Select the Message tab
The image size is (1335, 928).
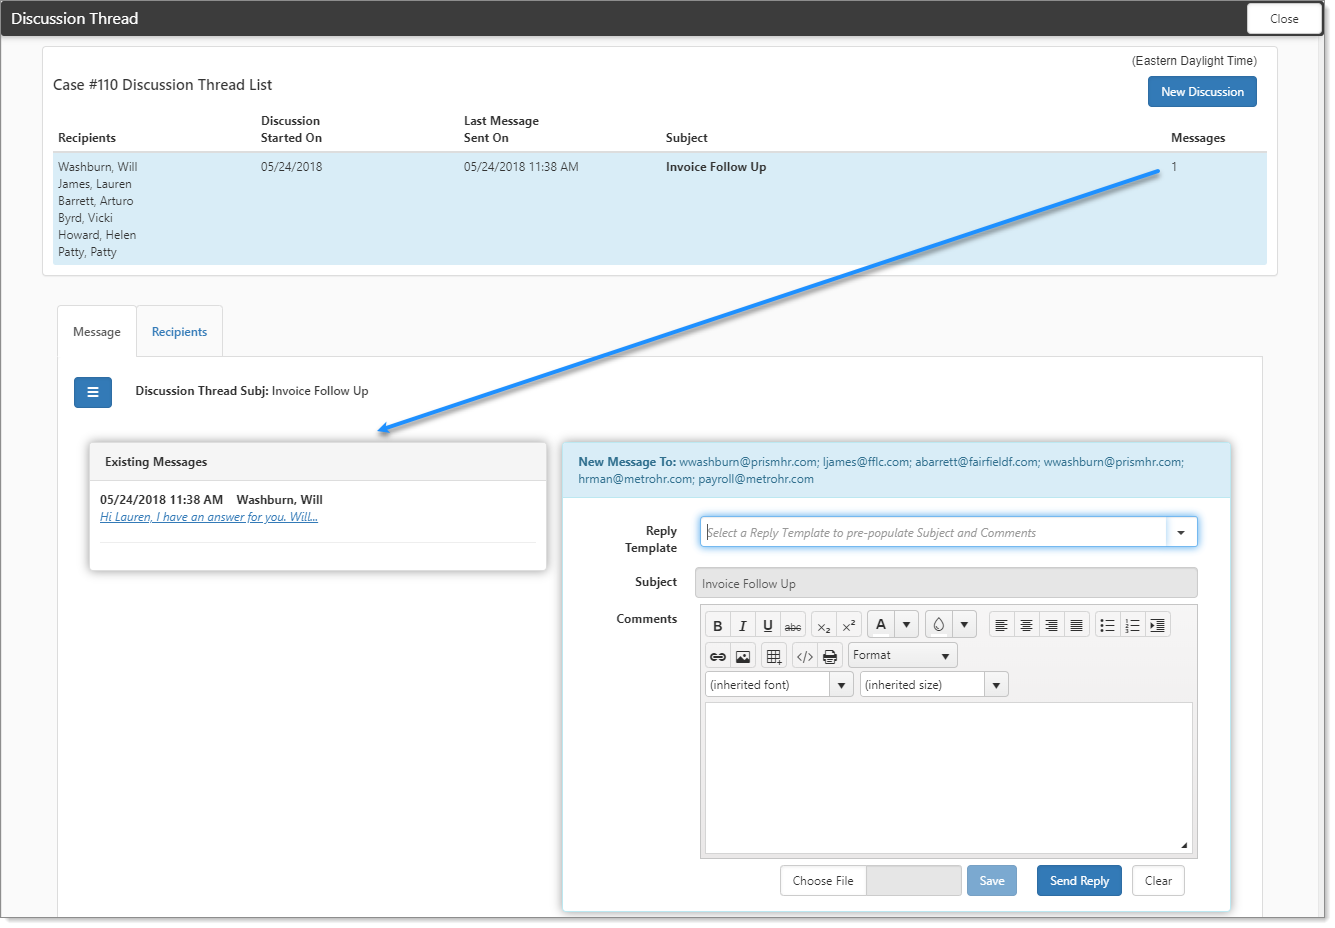tap(97, 332)
